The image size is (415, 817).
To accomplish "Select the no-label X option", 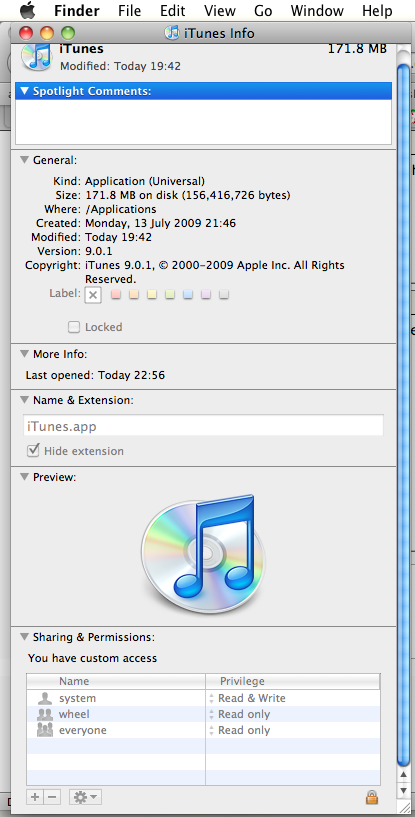I will pyautogui.click(x=93, y=295).
